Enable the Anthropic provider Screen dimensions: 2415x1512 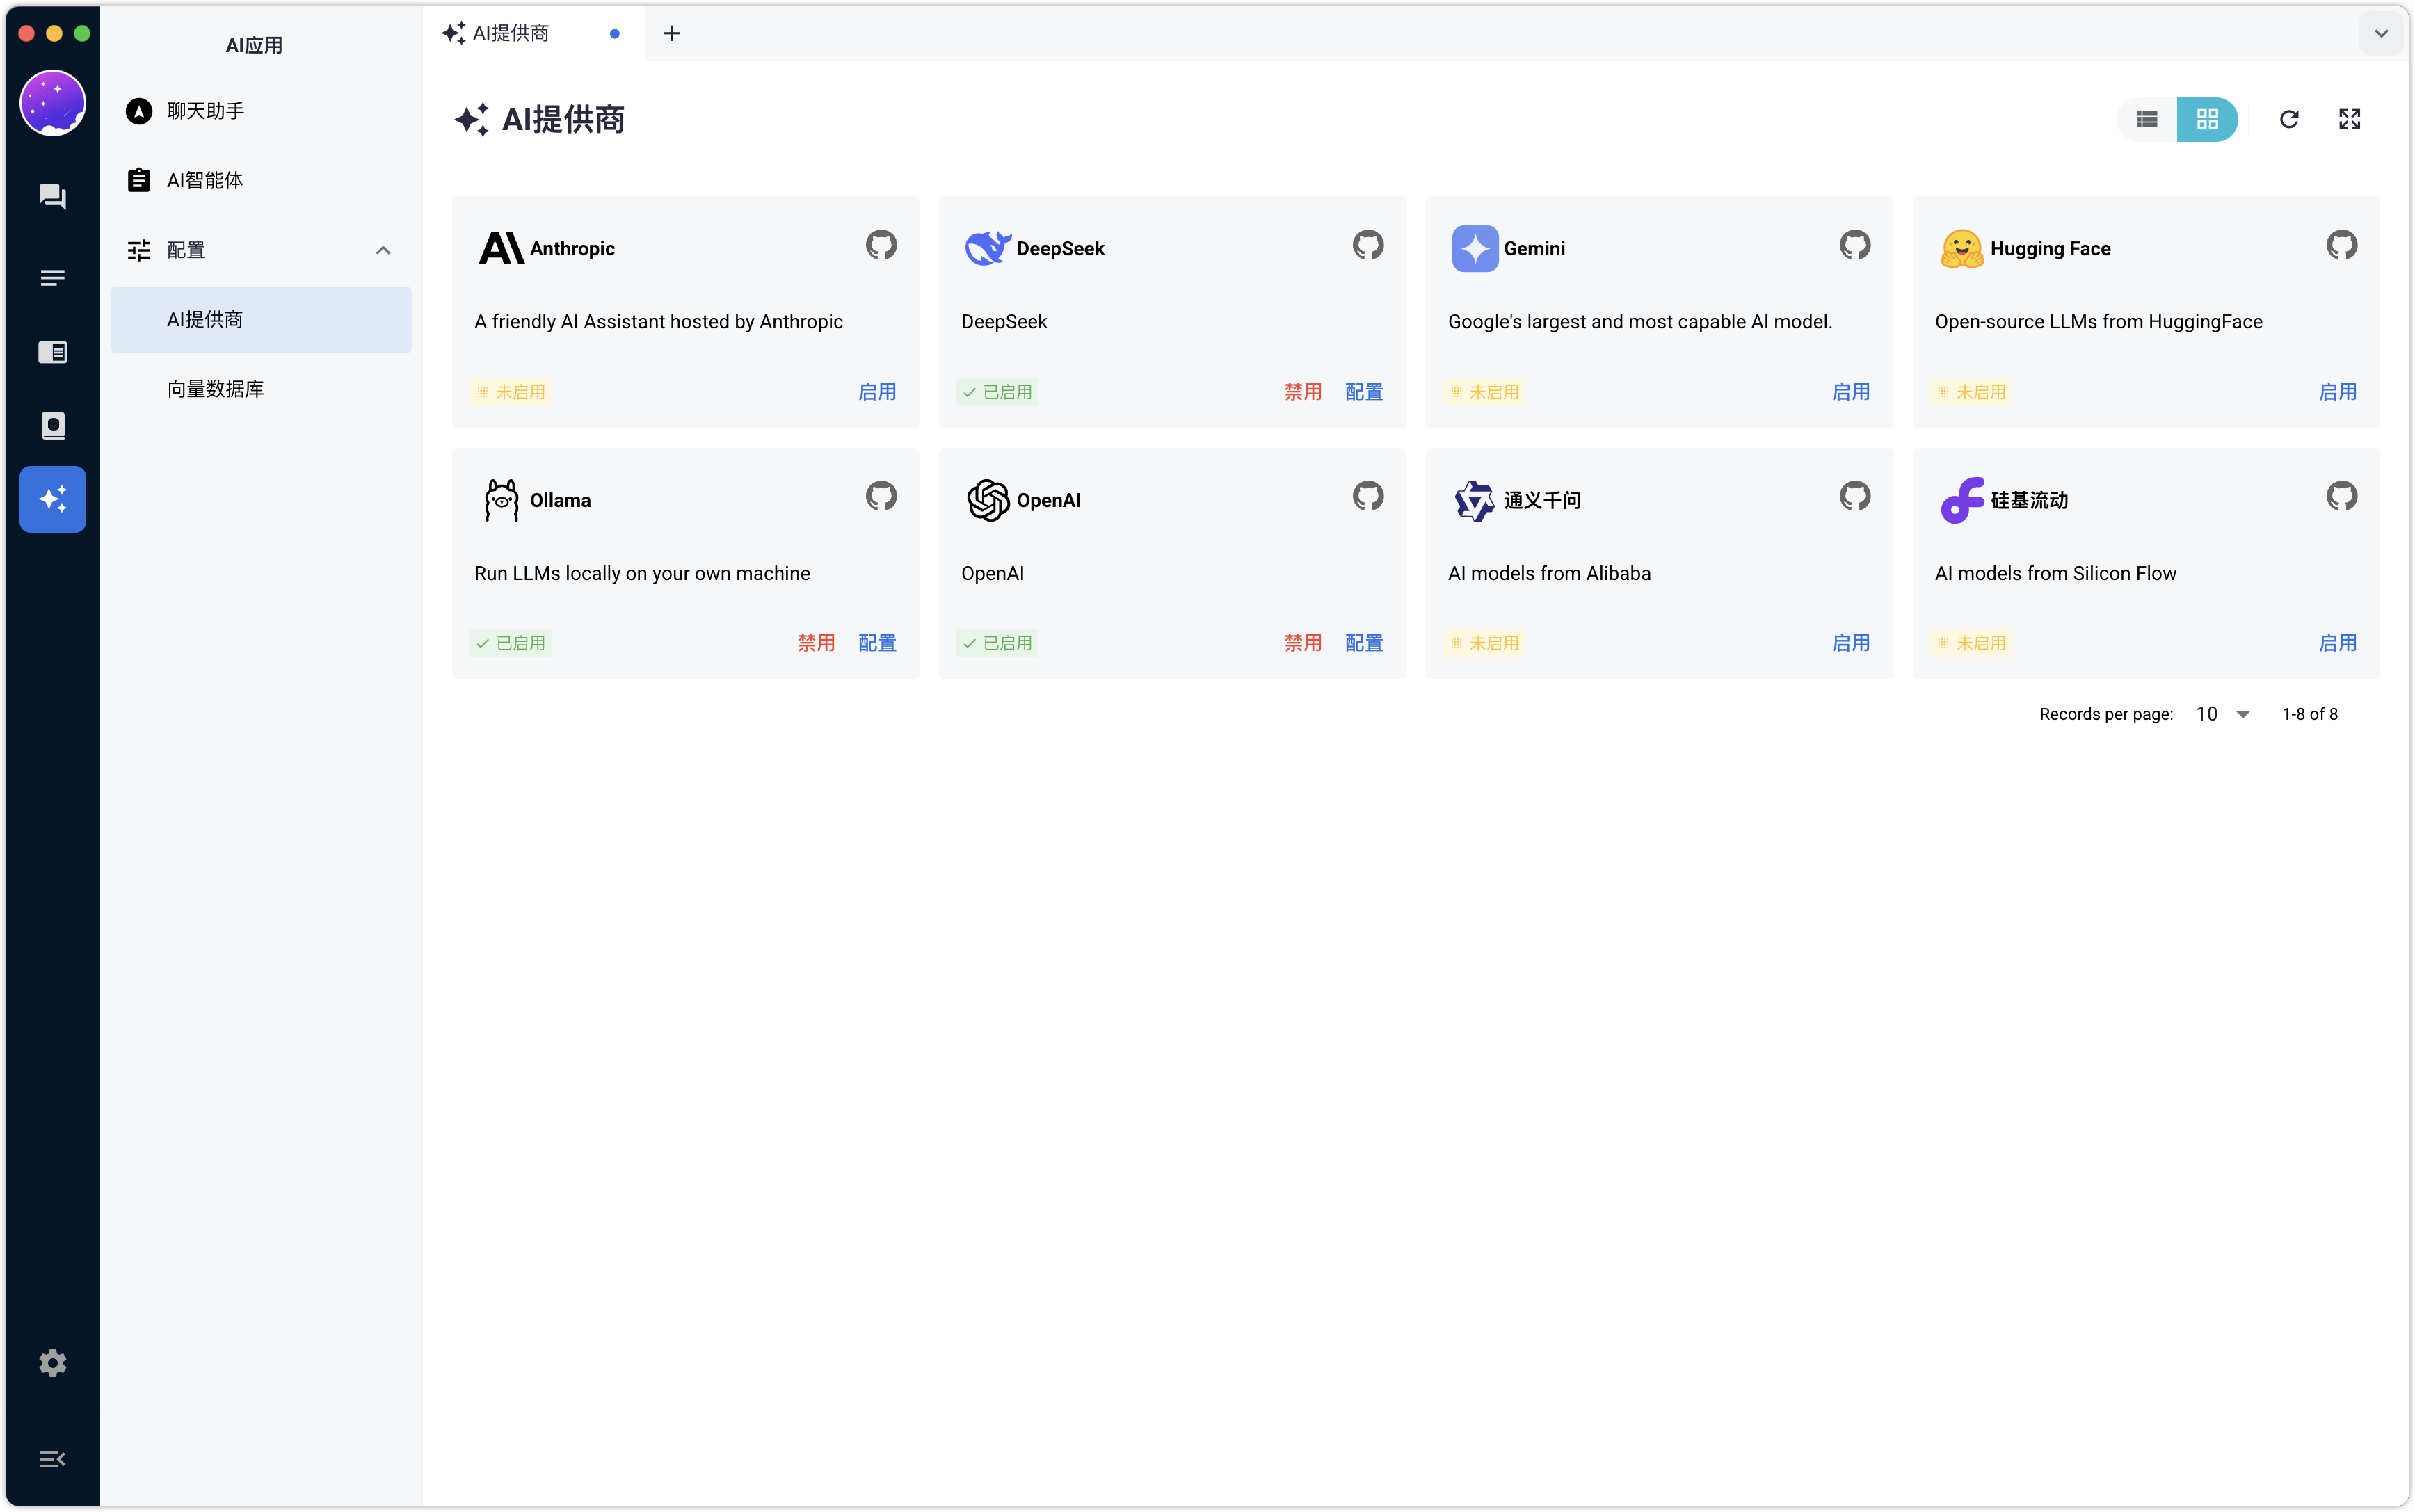pyautogui.click(x=877, y=392)
